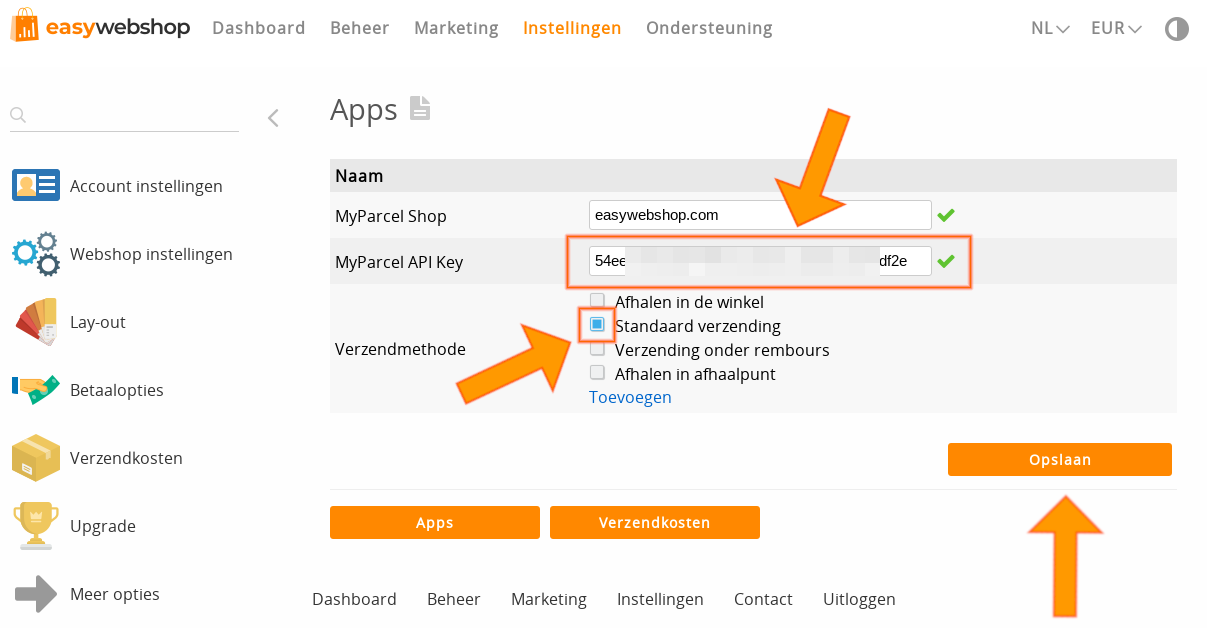Click the easywebshop logo icon

click(x=25, y=26)
